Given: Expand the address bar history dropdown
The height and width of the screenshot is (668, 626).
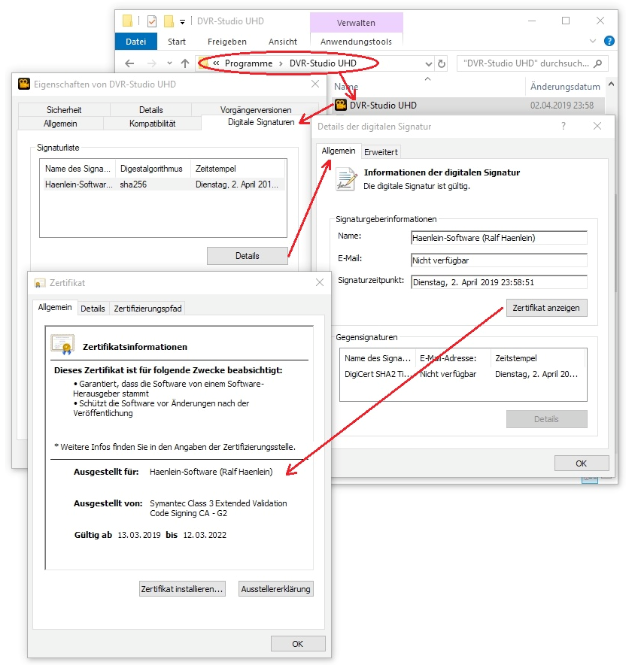Looking at the screenshot, I should [x=428, y=63].
